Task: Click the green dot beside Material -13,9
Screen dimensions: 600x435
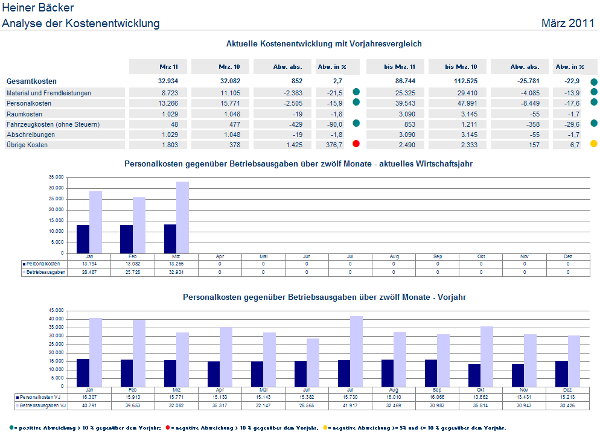Action: point(593,92)
